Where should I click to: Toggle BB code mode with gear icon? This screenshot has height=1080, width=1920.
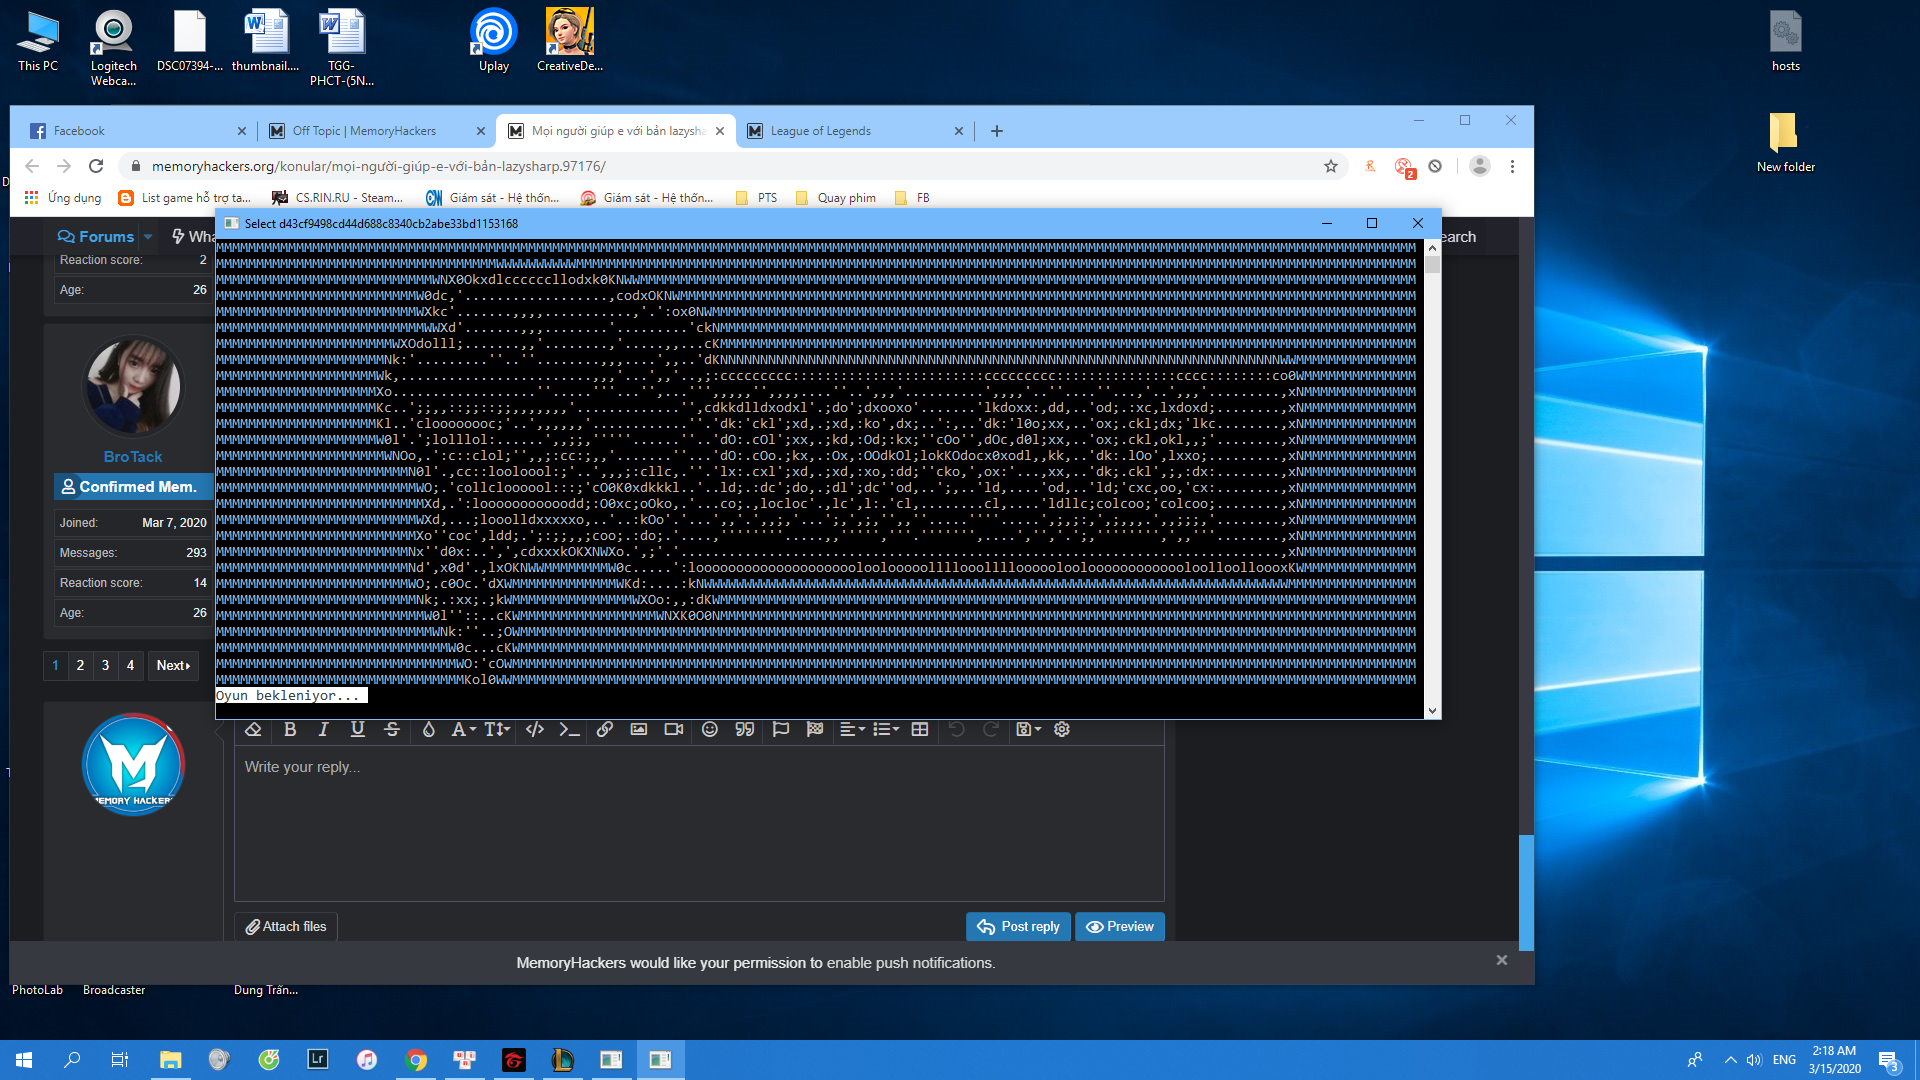point(1062,730)
